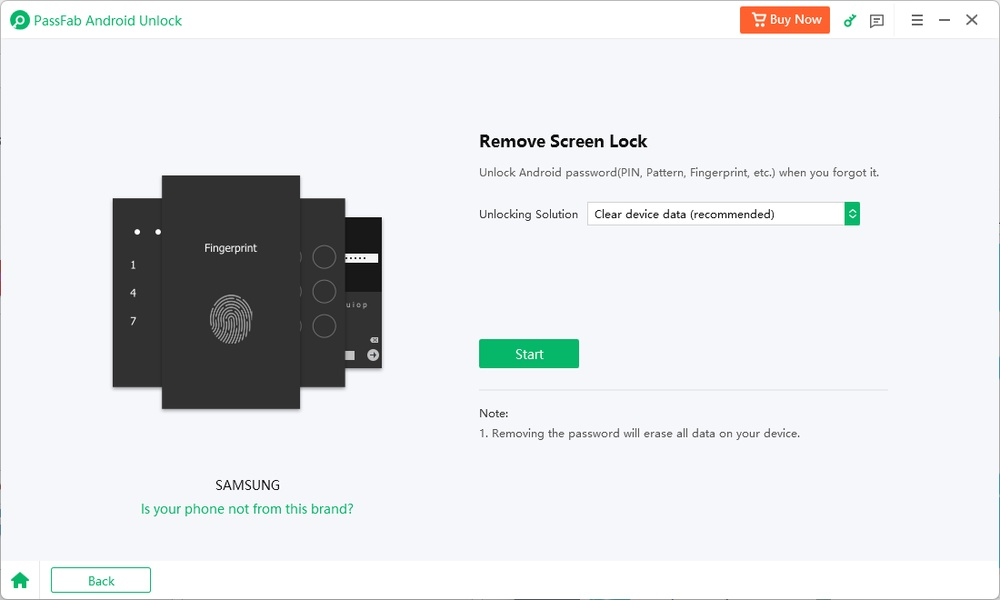Screen dimensions: 1000x600
Task: Select the Clear device data combo box
Action: (715, 214)
